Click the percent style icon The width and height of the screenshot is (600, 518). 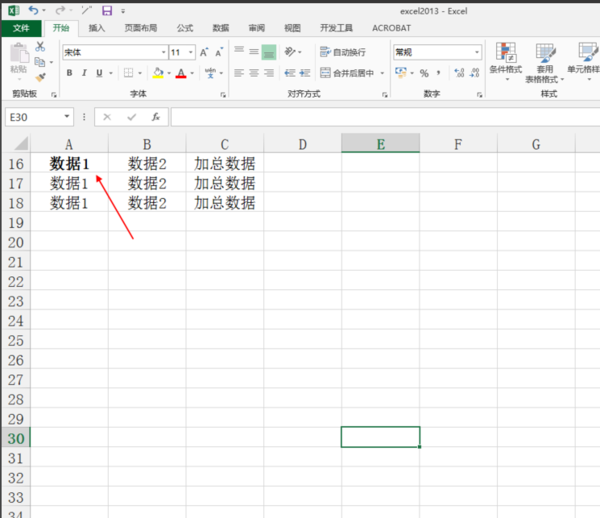(x=424, y=73)
